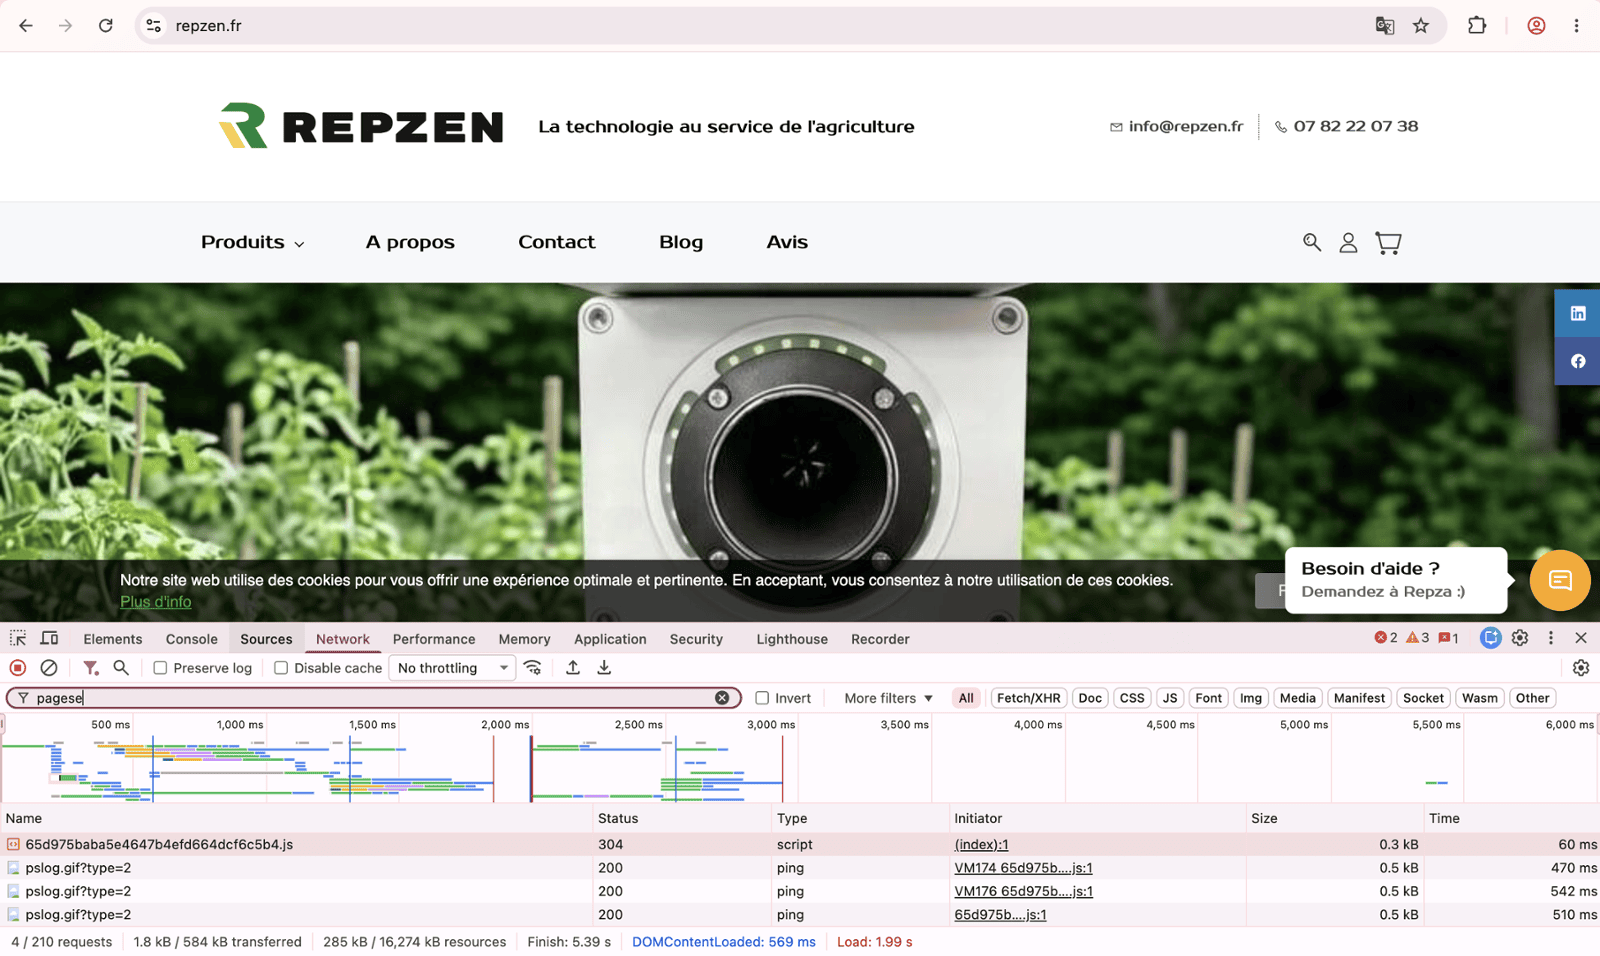The width and height of the screenshot is (1600, 956).
Task: Open the LinkedIn share button
Action: pos(1578,314)
